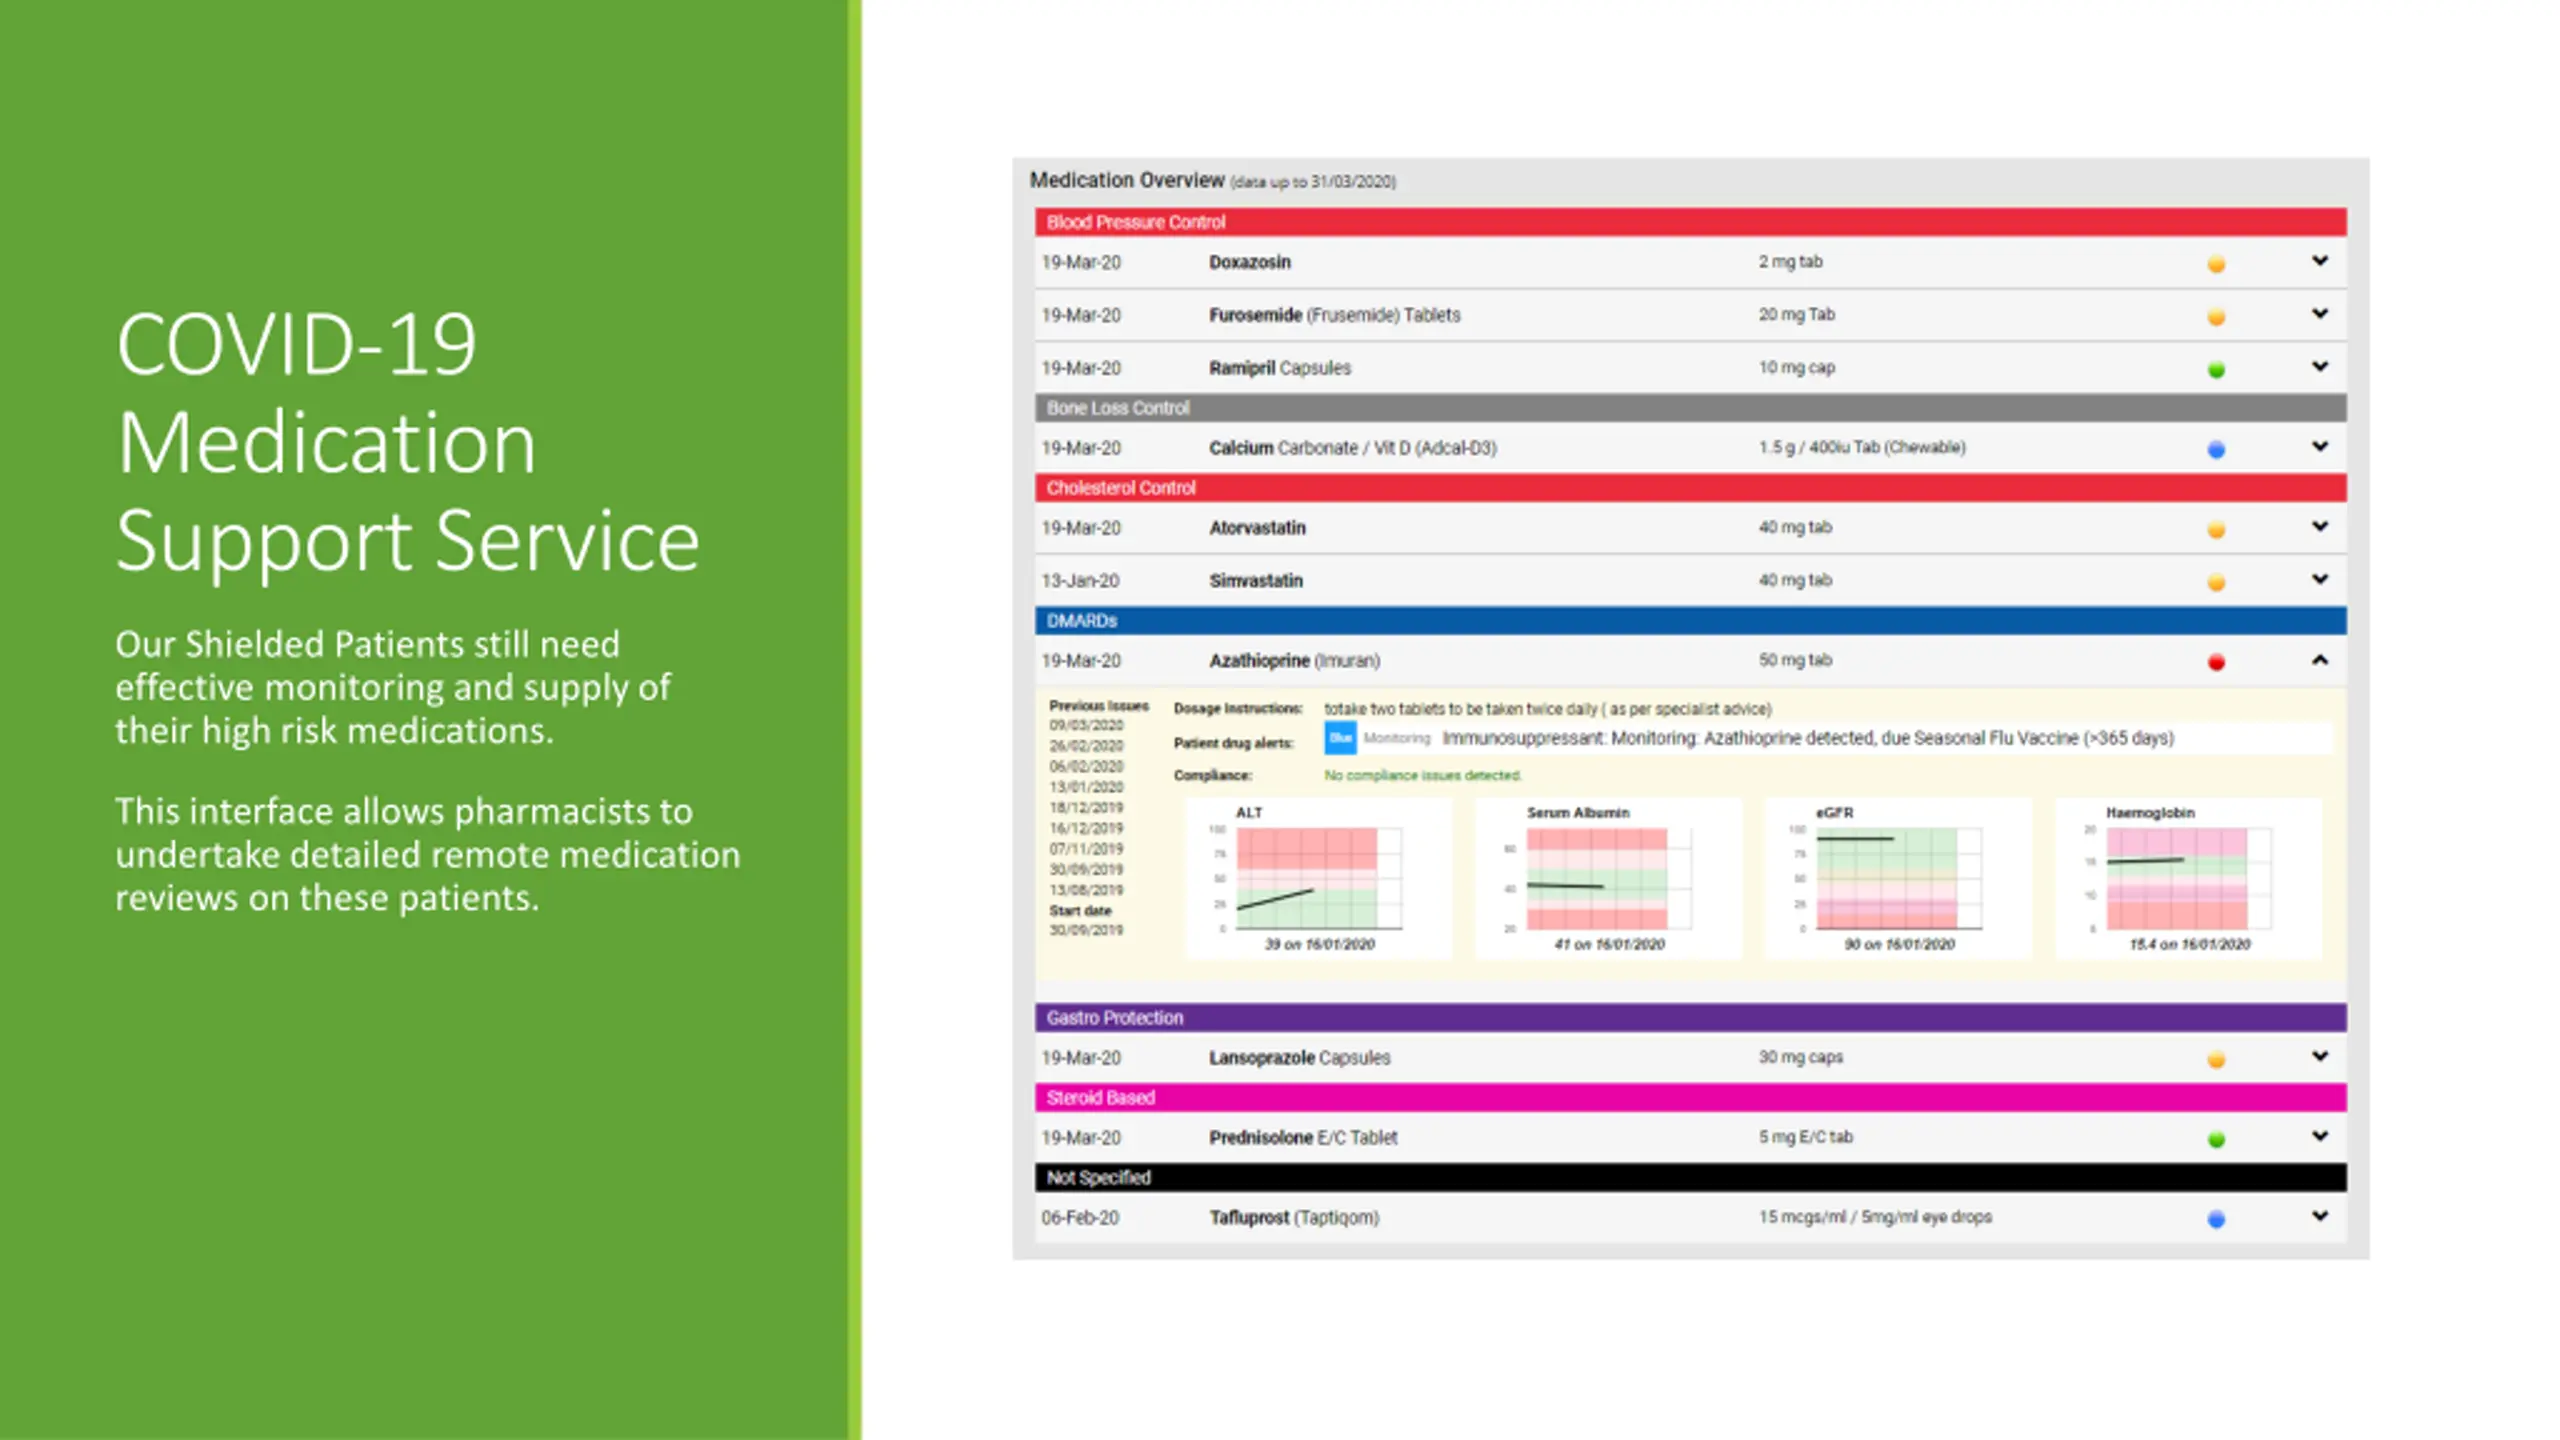
Task: Open previous issue dated 13/08/2019
Action: [x=1086, y=890]
